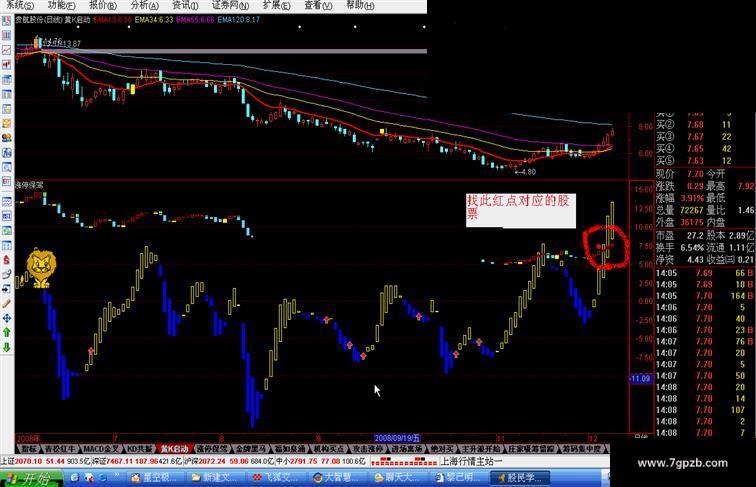Click the 4.80 low price label on chart

526,172
